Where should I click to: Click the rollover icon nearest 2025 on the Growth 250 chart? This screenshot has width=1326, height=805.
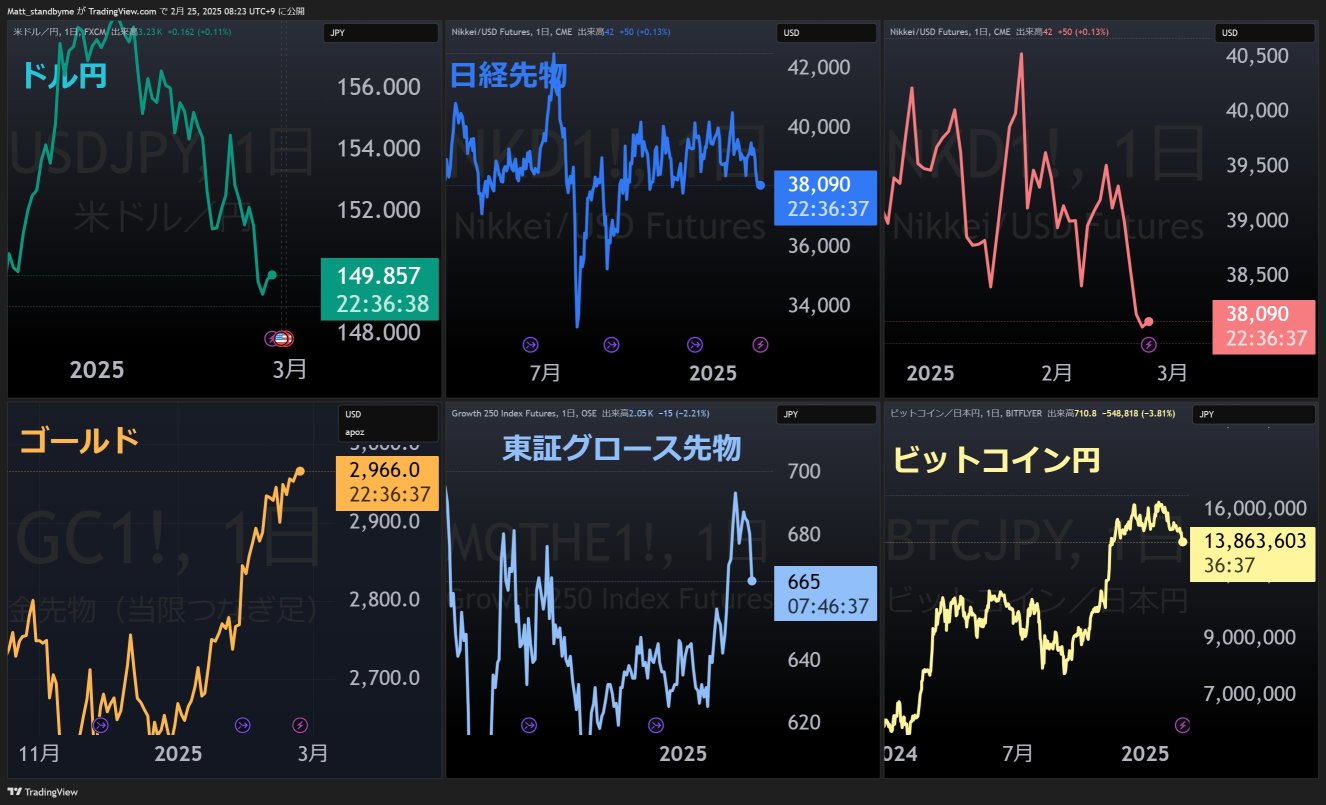click(655, 725)
